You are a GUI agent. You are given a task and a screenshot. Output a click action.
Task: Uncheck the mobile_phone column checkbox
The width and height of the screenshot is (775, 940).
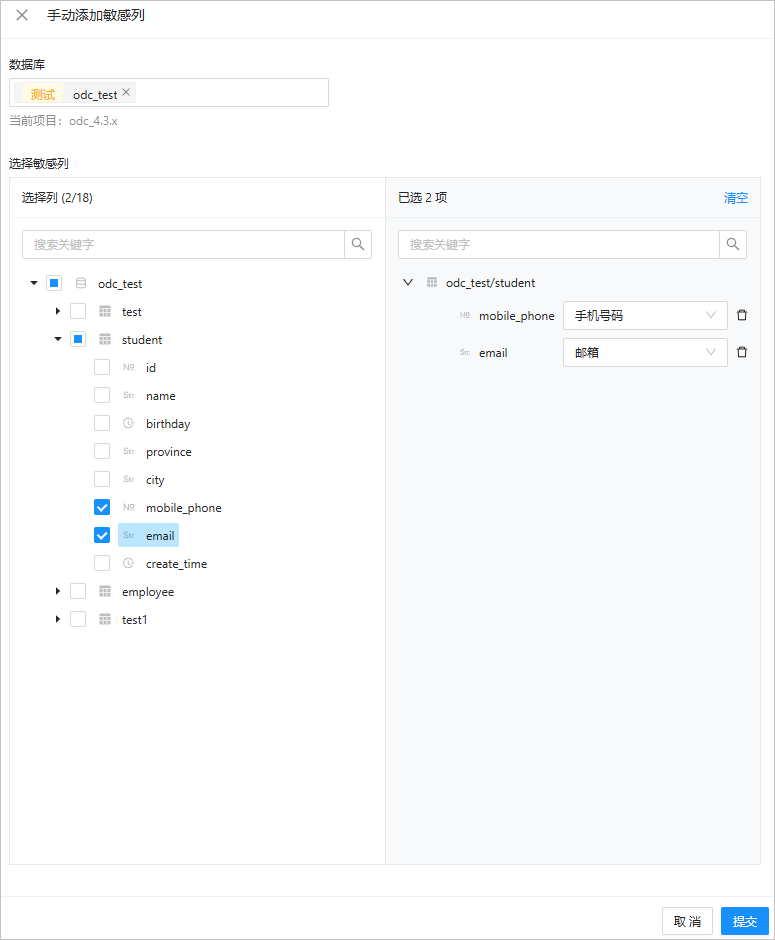coord(102,507)
